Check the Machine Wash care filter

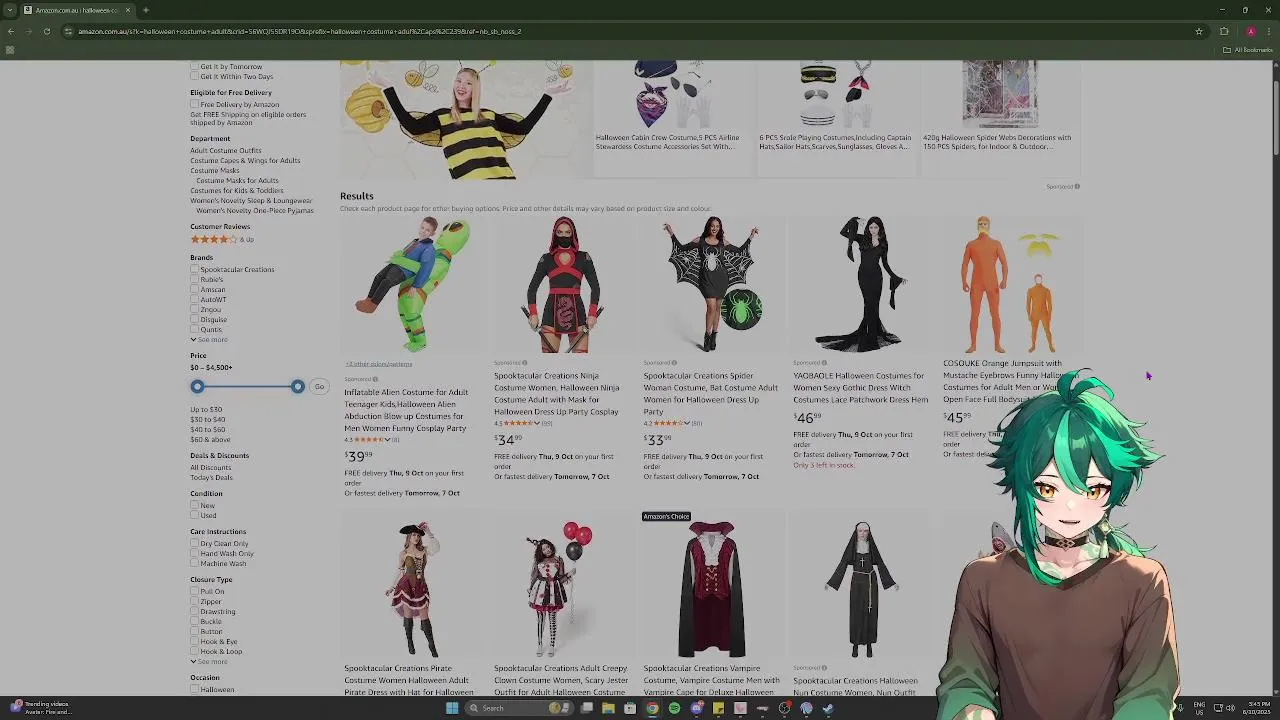click(x=194, y=563)
